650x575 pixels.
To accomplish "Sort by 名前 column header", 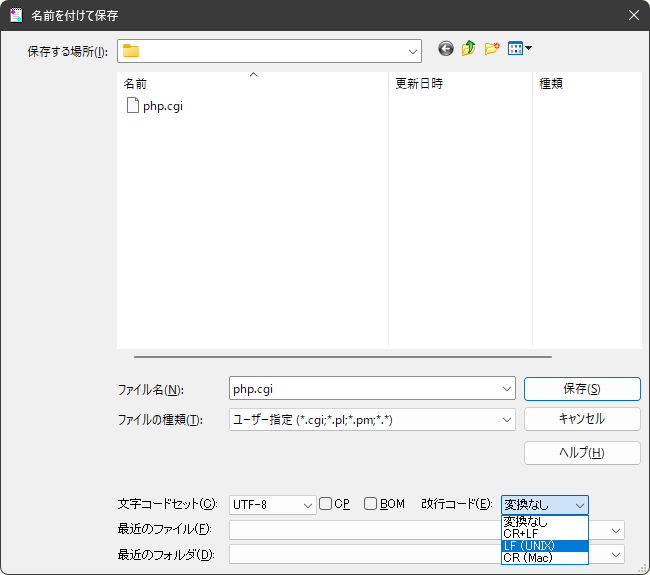I will tap(253, 84).
